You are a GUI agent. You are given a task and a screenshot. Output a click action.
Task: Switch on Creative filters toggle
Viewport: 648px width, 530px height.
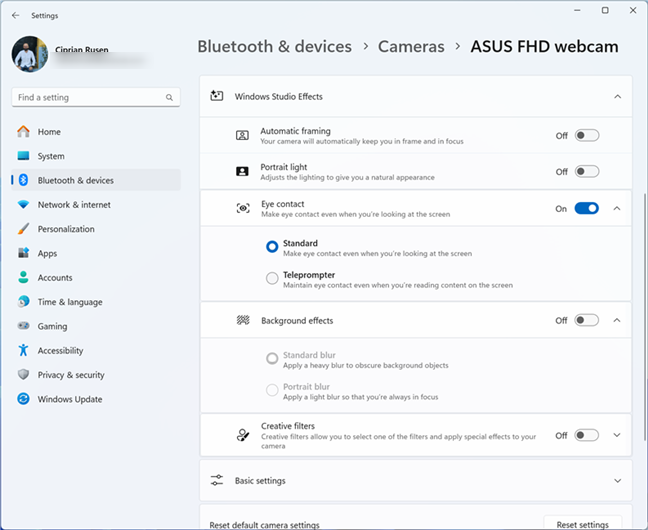coord(586,435)
